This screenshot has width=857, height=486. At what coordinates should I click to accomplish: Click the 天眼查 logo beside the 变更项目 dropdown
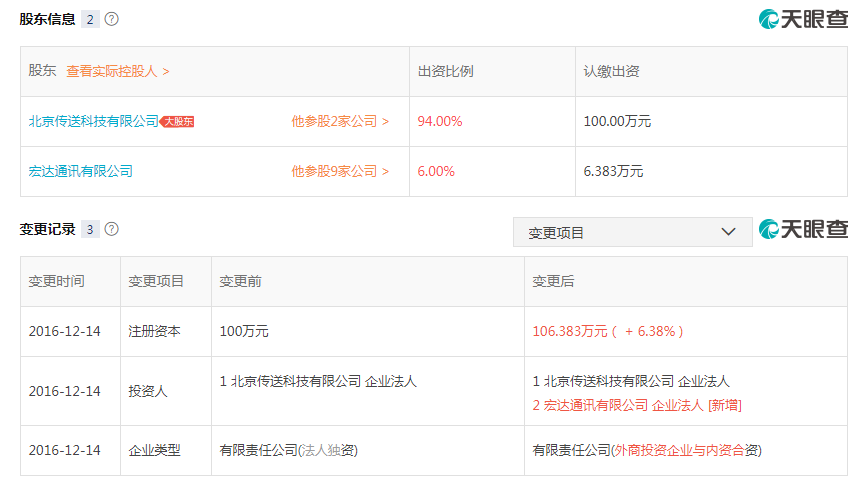[x=803, y=230]
